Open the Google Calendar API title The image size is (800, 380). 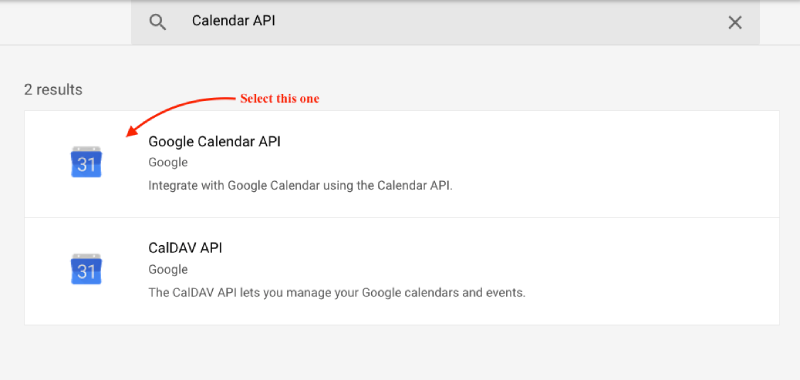point(214,141)
